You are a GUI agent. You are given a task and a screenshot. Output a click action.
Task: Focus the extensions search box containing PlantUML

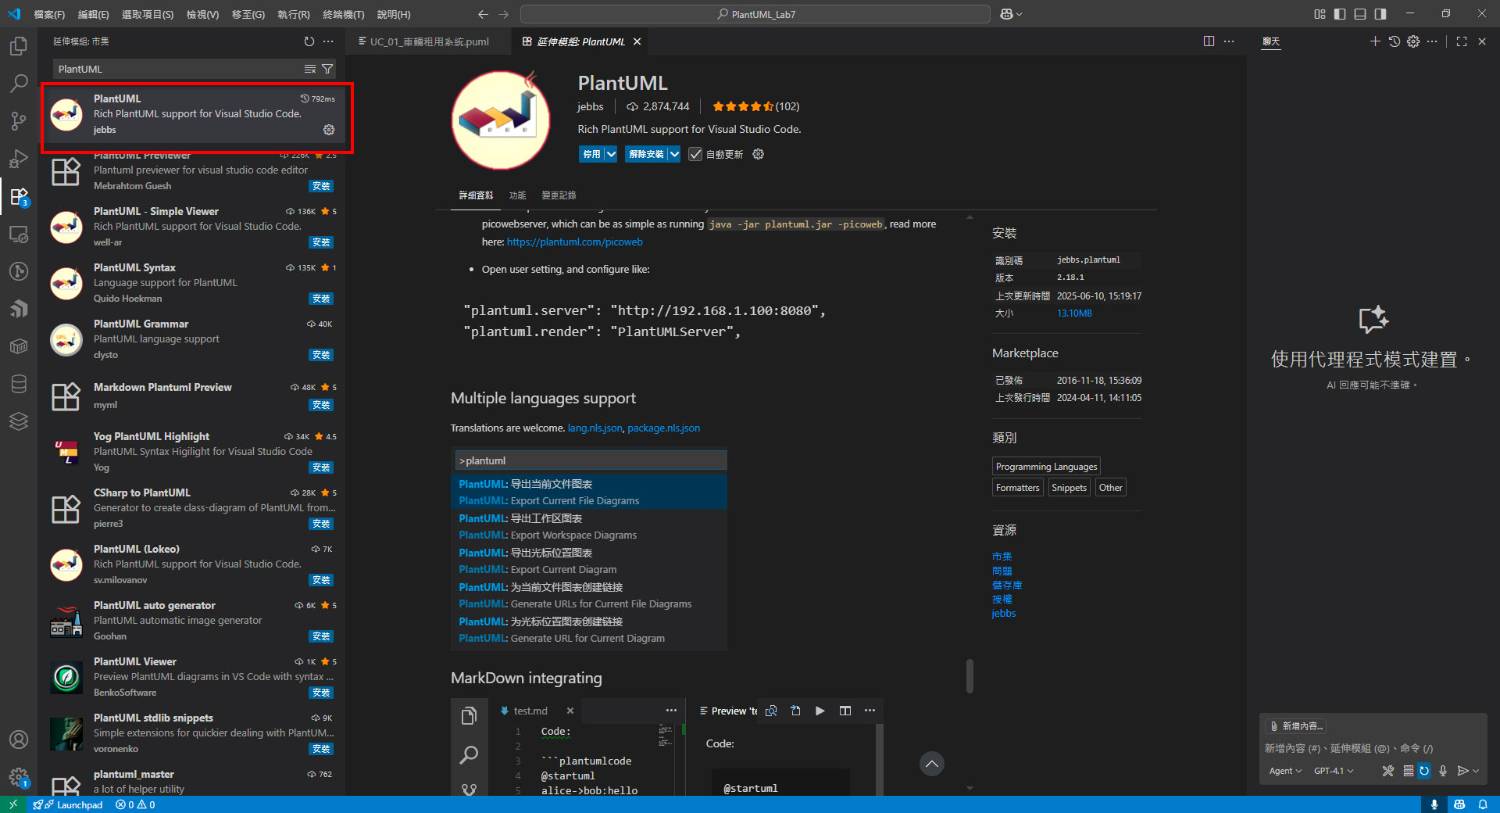(x=178, y=69)
